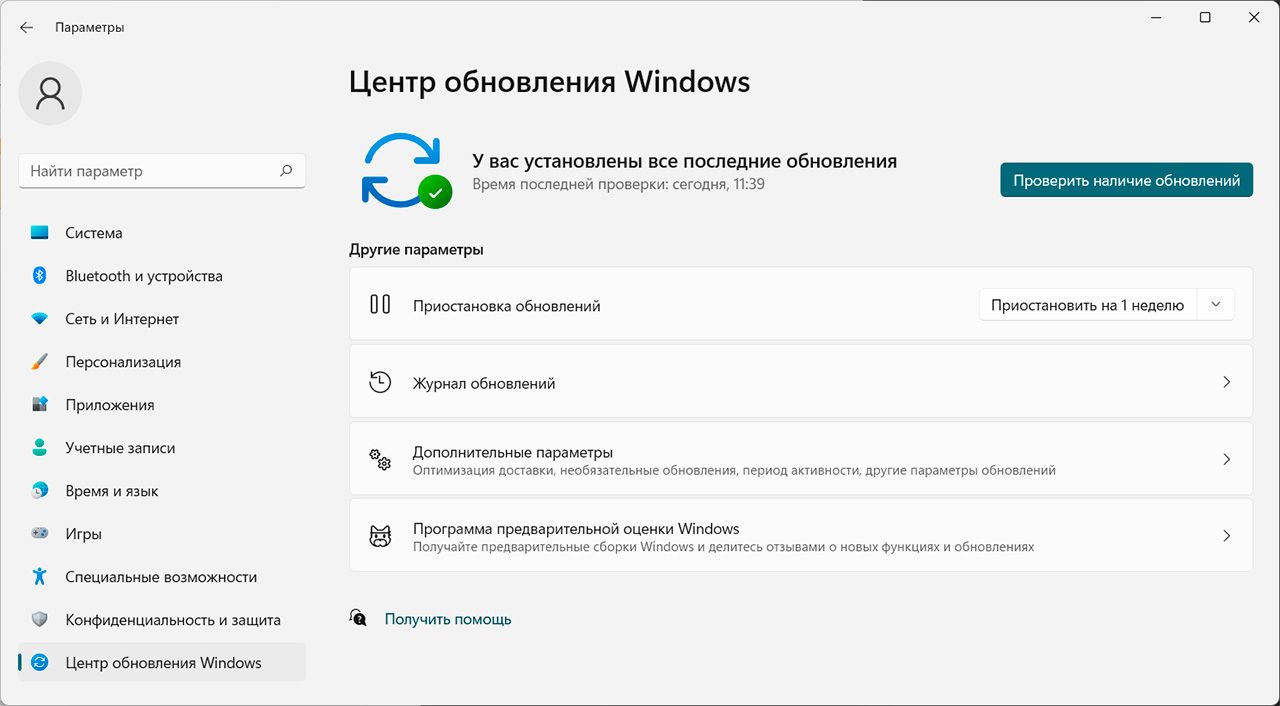Click the back arrow in title bar
The width and height of the screenshot is (1280, 706).
click(26, 27)
